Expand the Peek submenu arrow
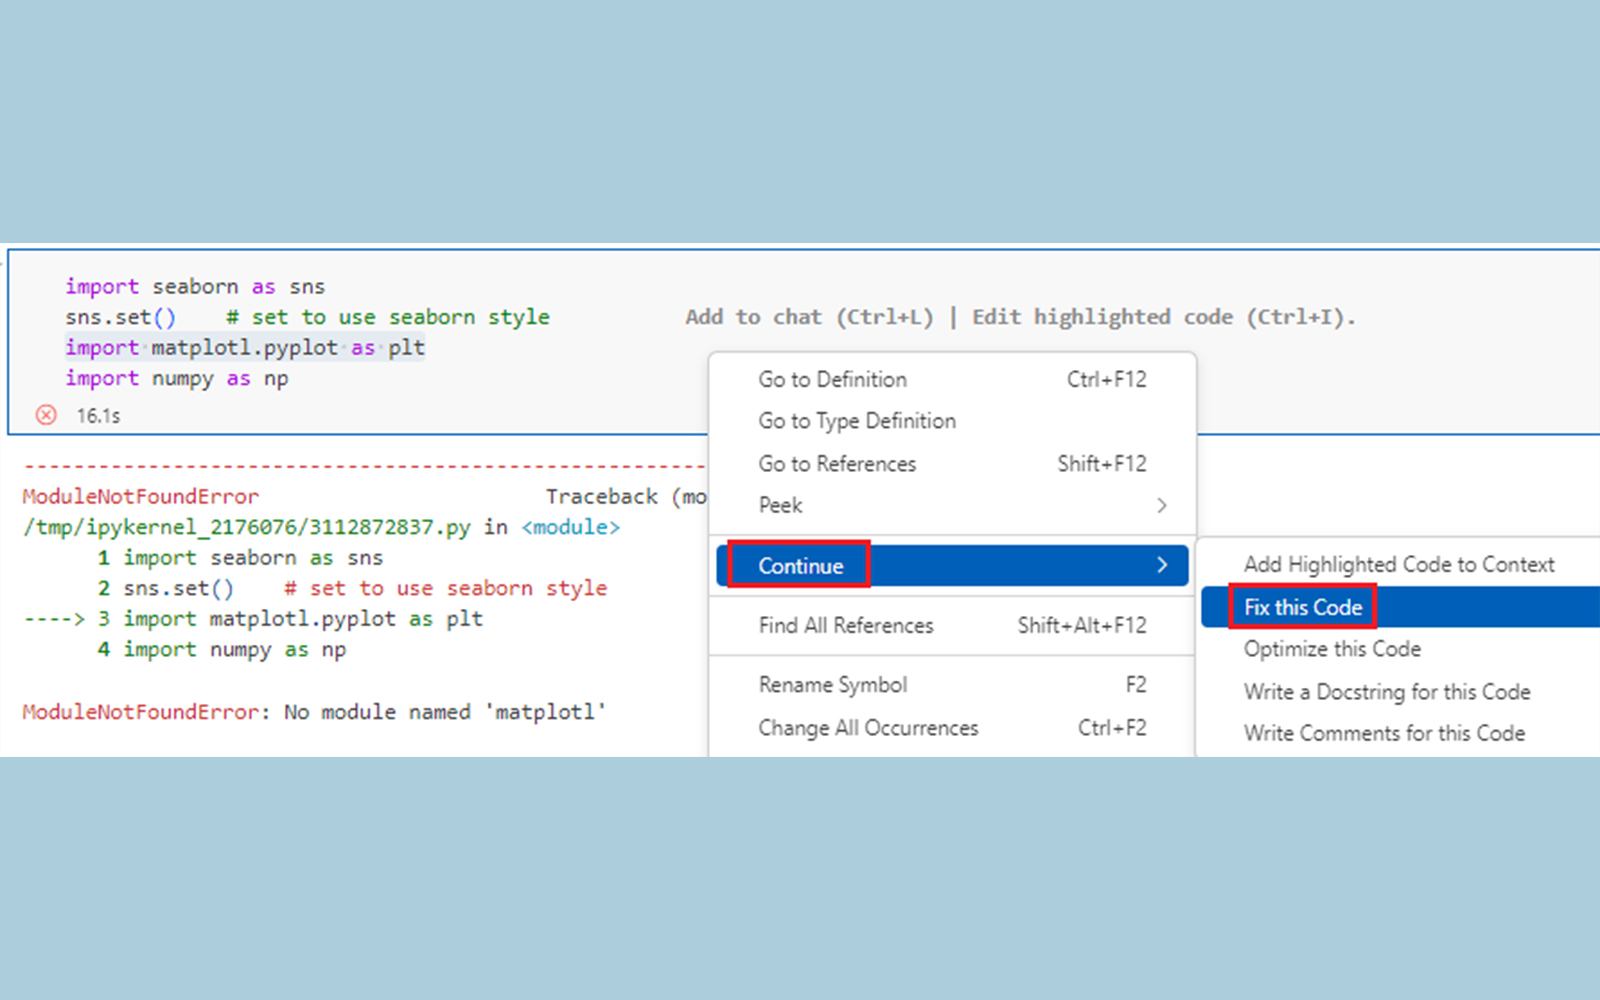 [1161, 505]
